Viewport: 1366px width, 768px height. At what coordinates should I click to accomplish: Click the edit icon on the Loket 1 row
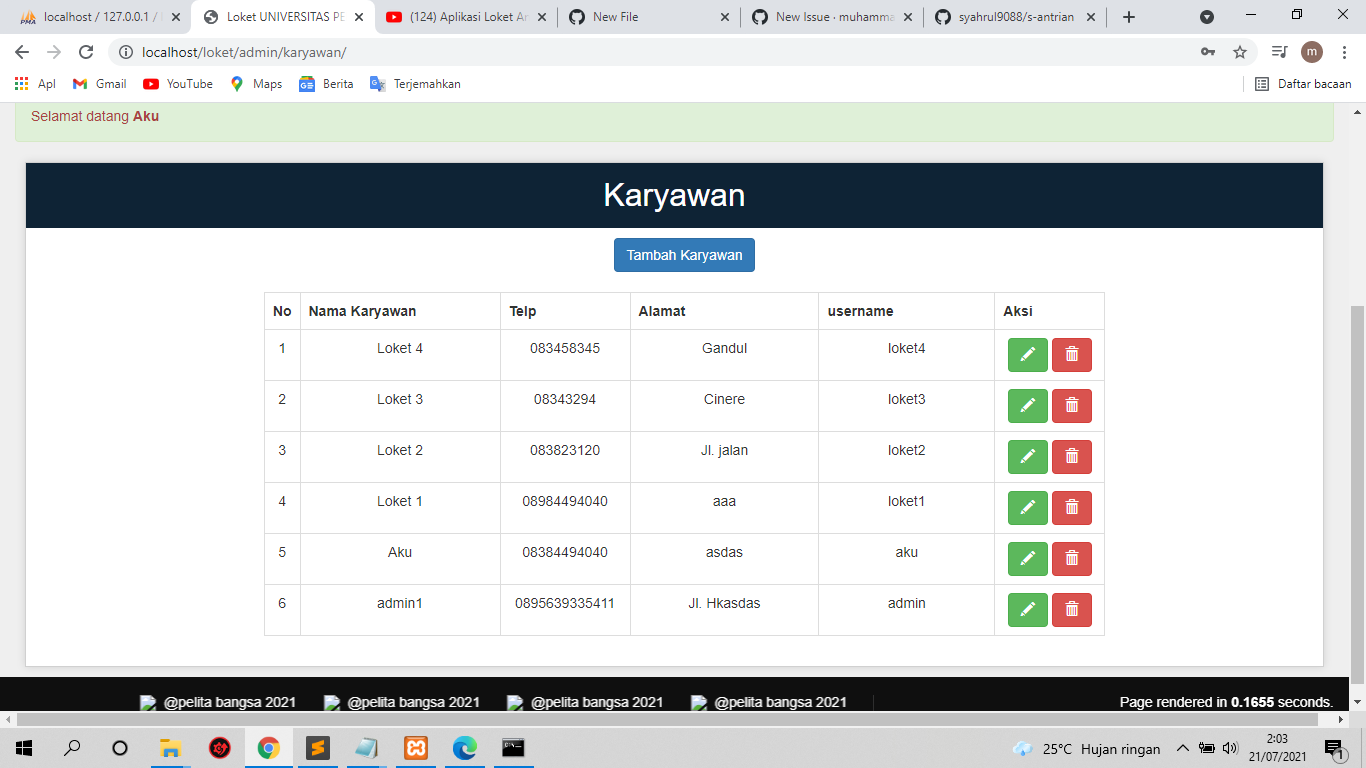1027,507
